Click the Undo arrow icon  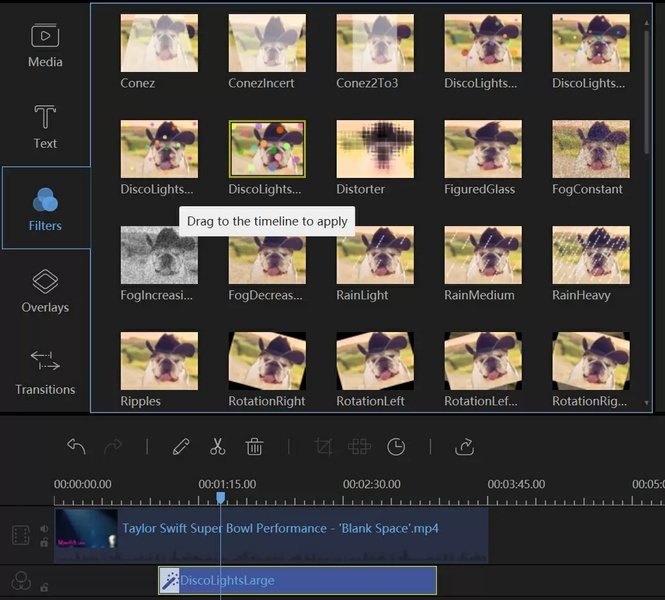coord(76,447)
